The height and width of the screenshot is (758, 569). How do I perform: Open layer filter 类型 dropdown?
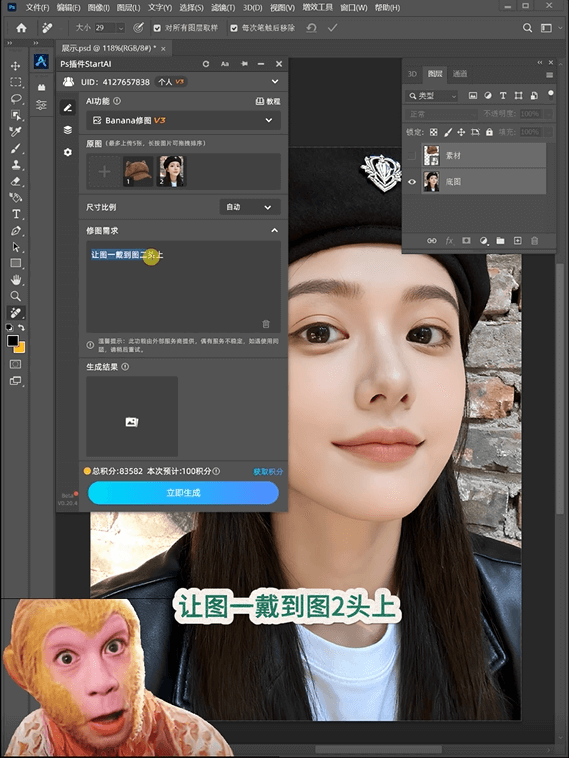click(432, 96)
